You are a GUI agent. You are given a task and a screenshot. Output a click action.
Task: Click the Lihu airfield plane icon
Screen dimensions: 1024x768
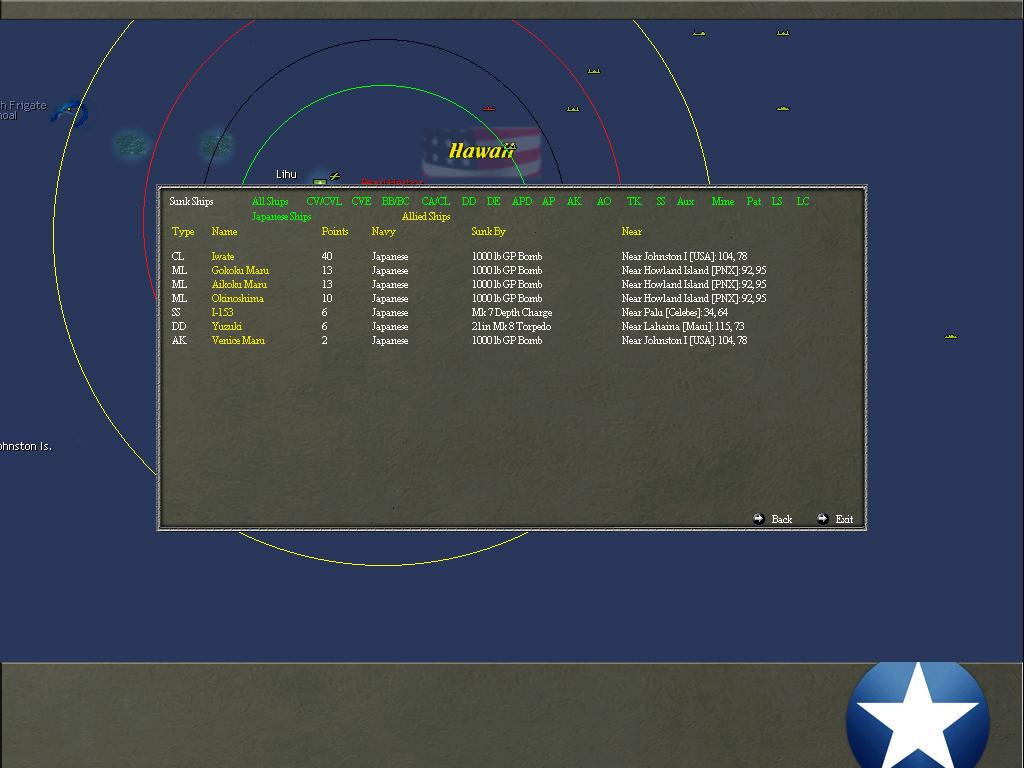click(335, 176)
